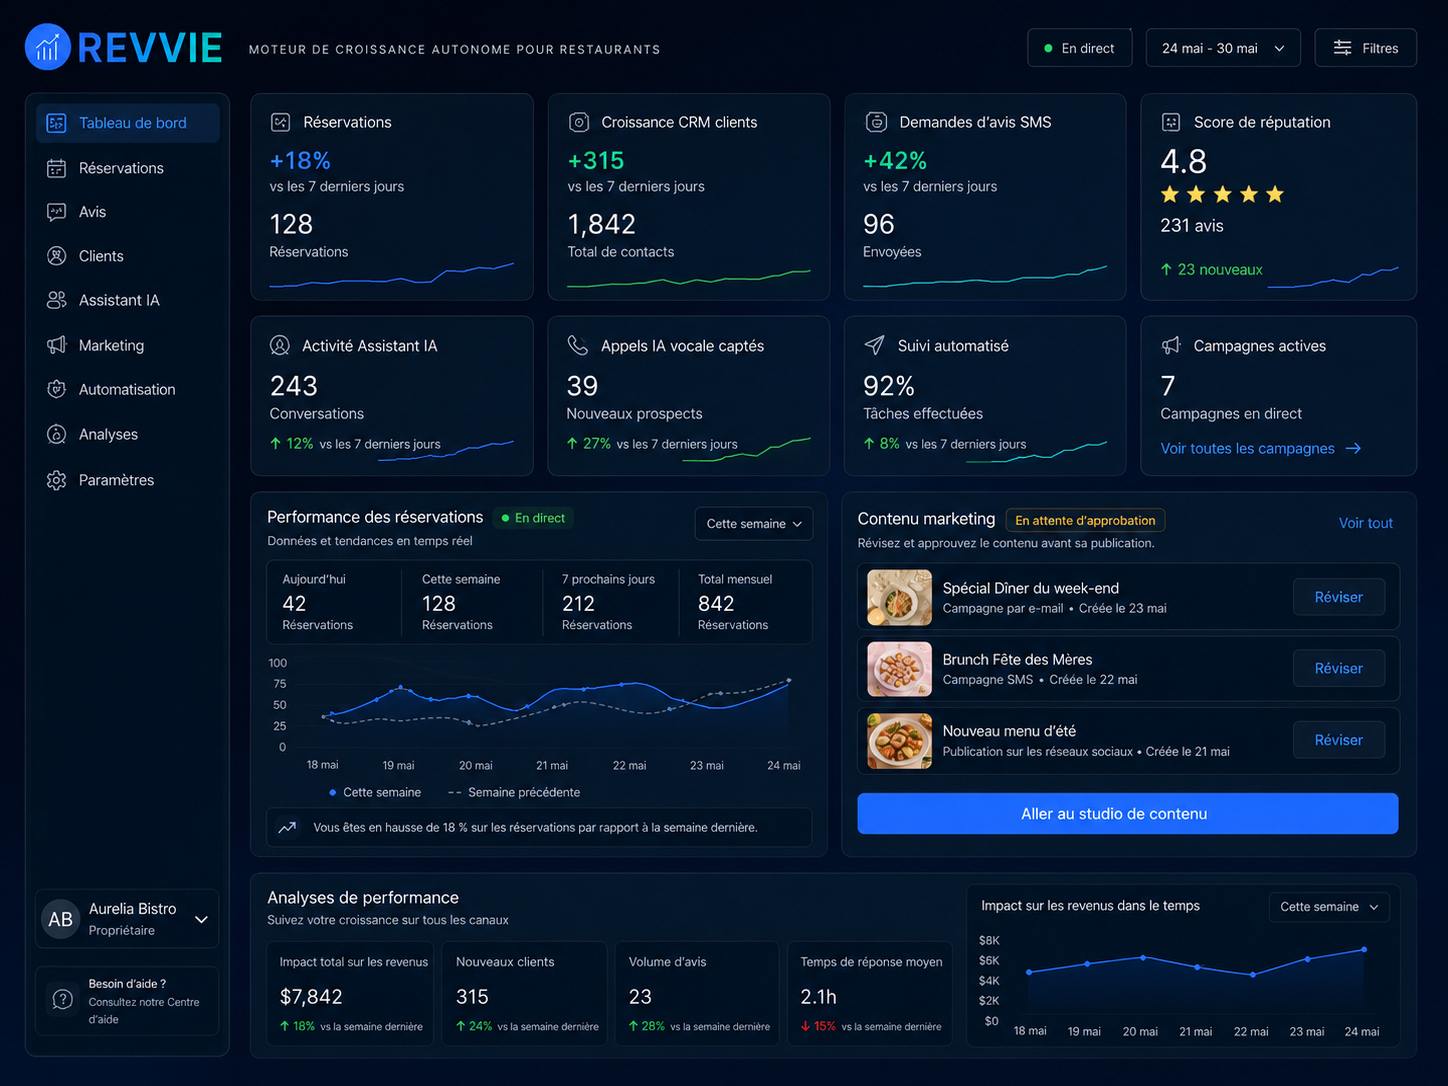Click the Avis chat icon in sidebar

coord(57,212)
